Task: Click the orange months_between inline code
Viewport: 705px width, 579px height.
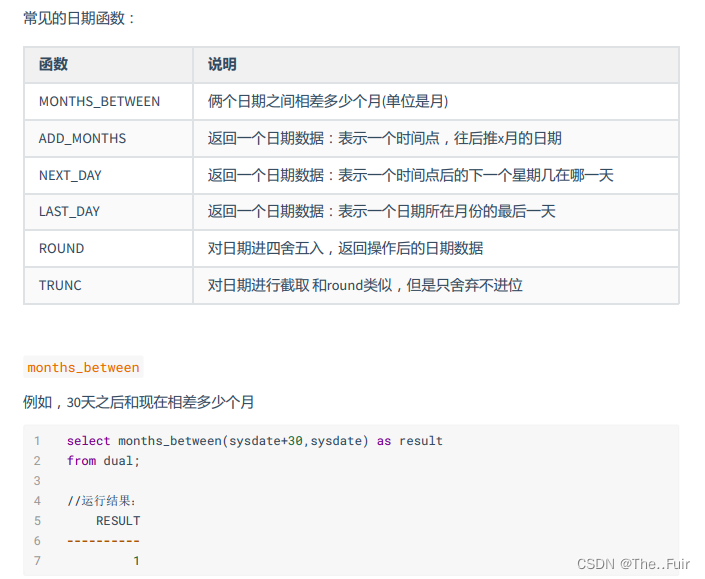Action: (x=83, y=367)
